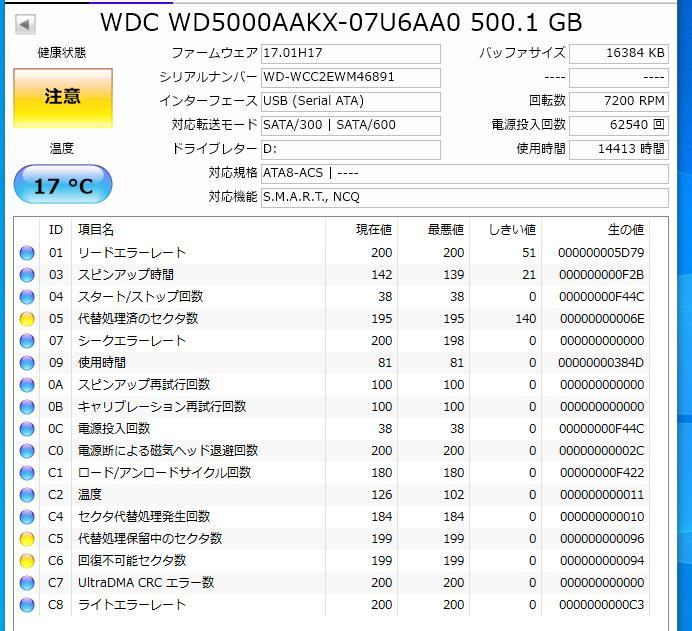The width and height of the screenshot is (692, 631).
Task: Click the raw value 000000000096
Action: (602, 539)
